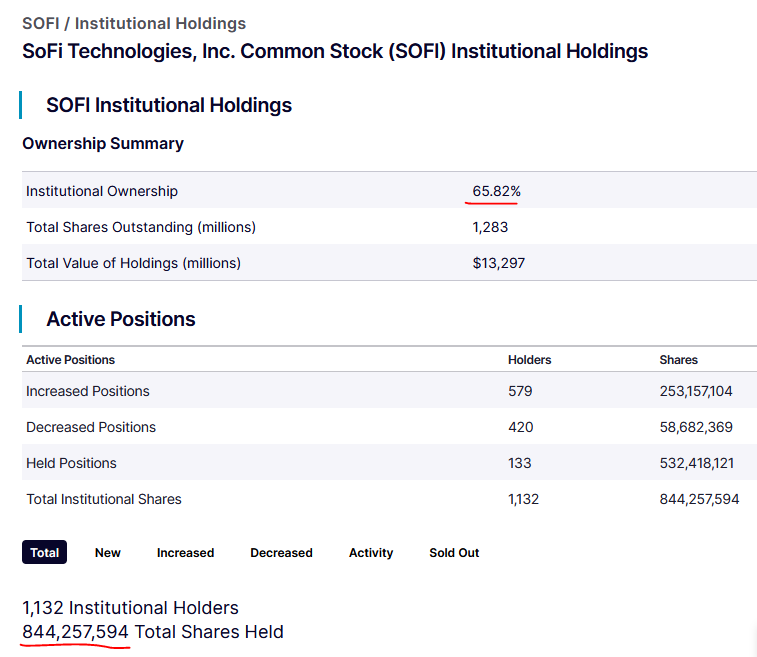757x657 pixels.
Task: Click the Held Positions row label
Action: 71,463
